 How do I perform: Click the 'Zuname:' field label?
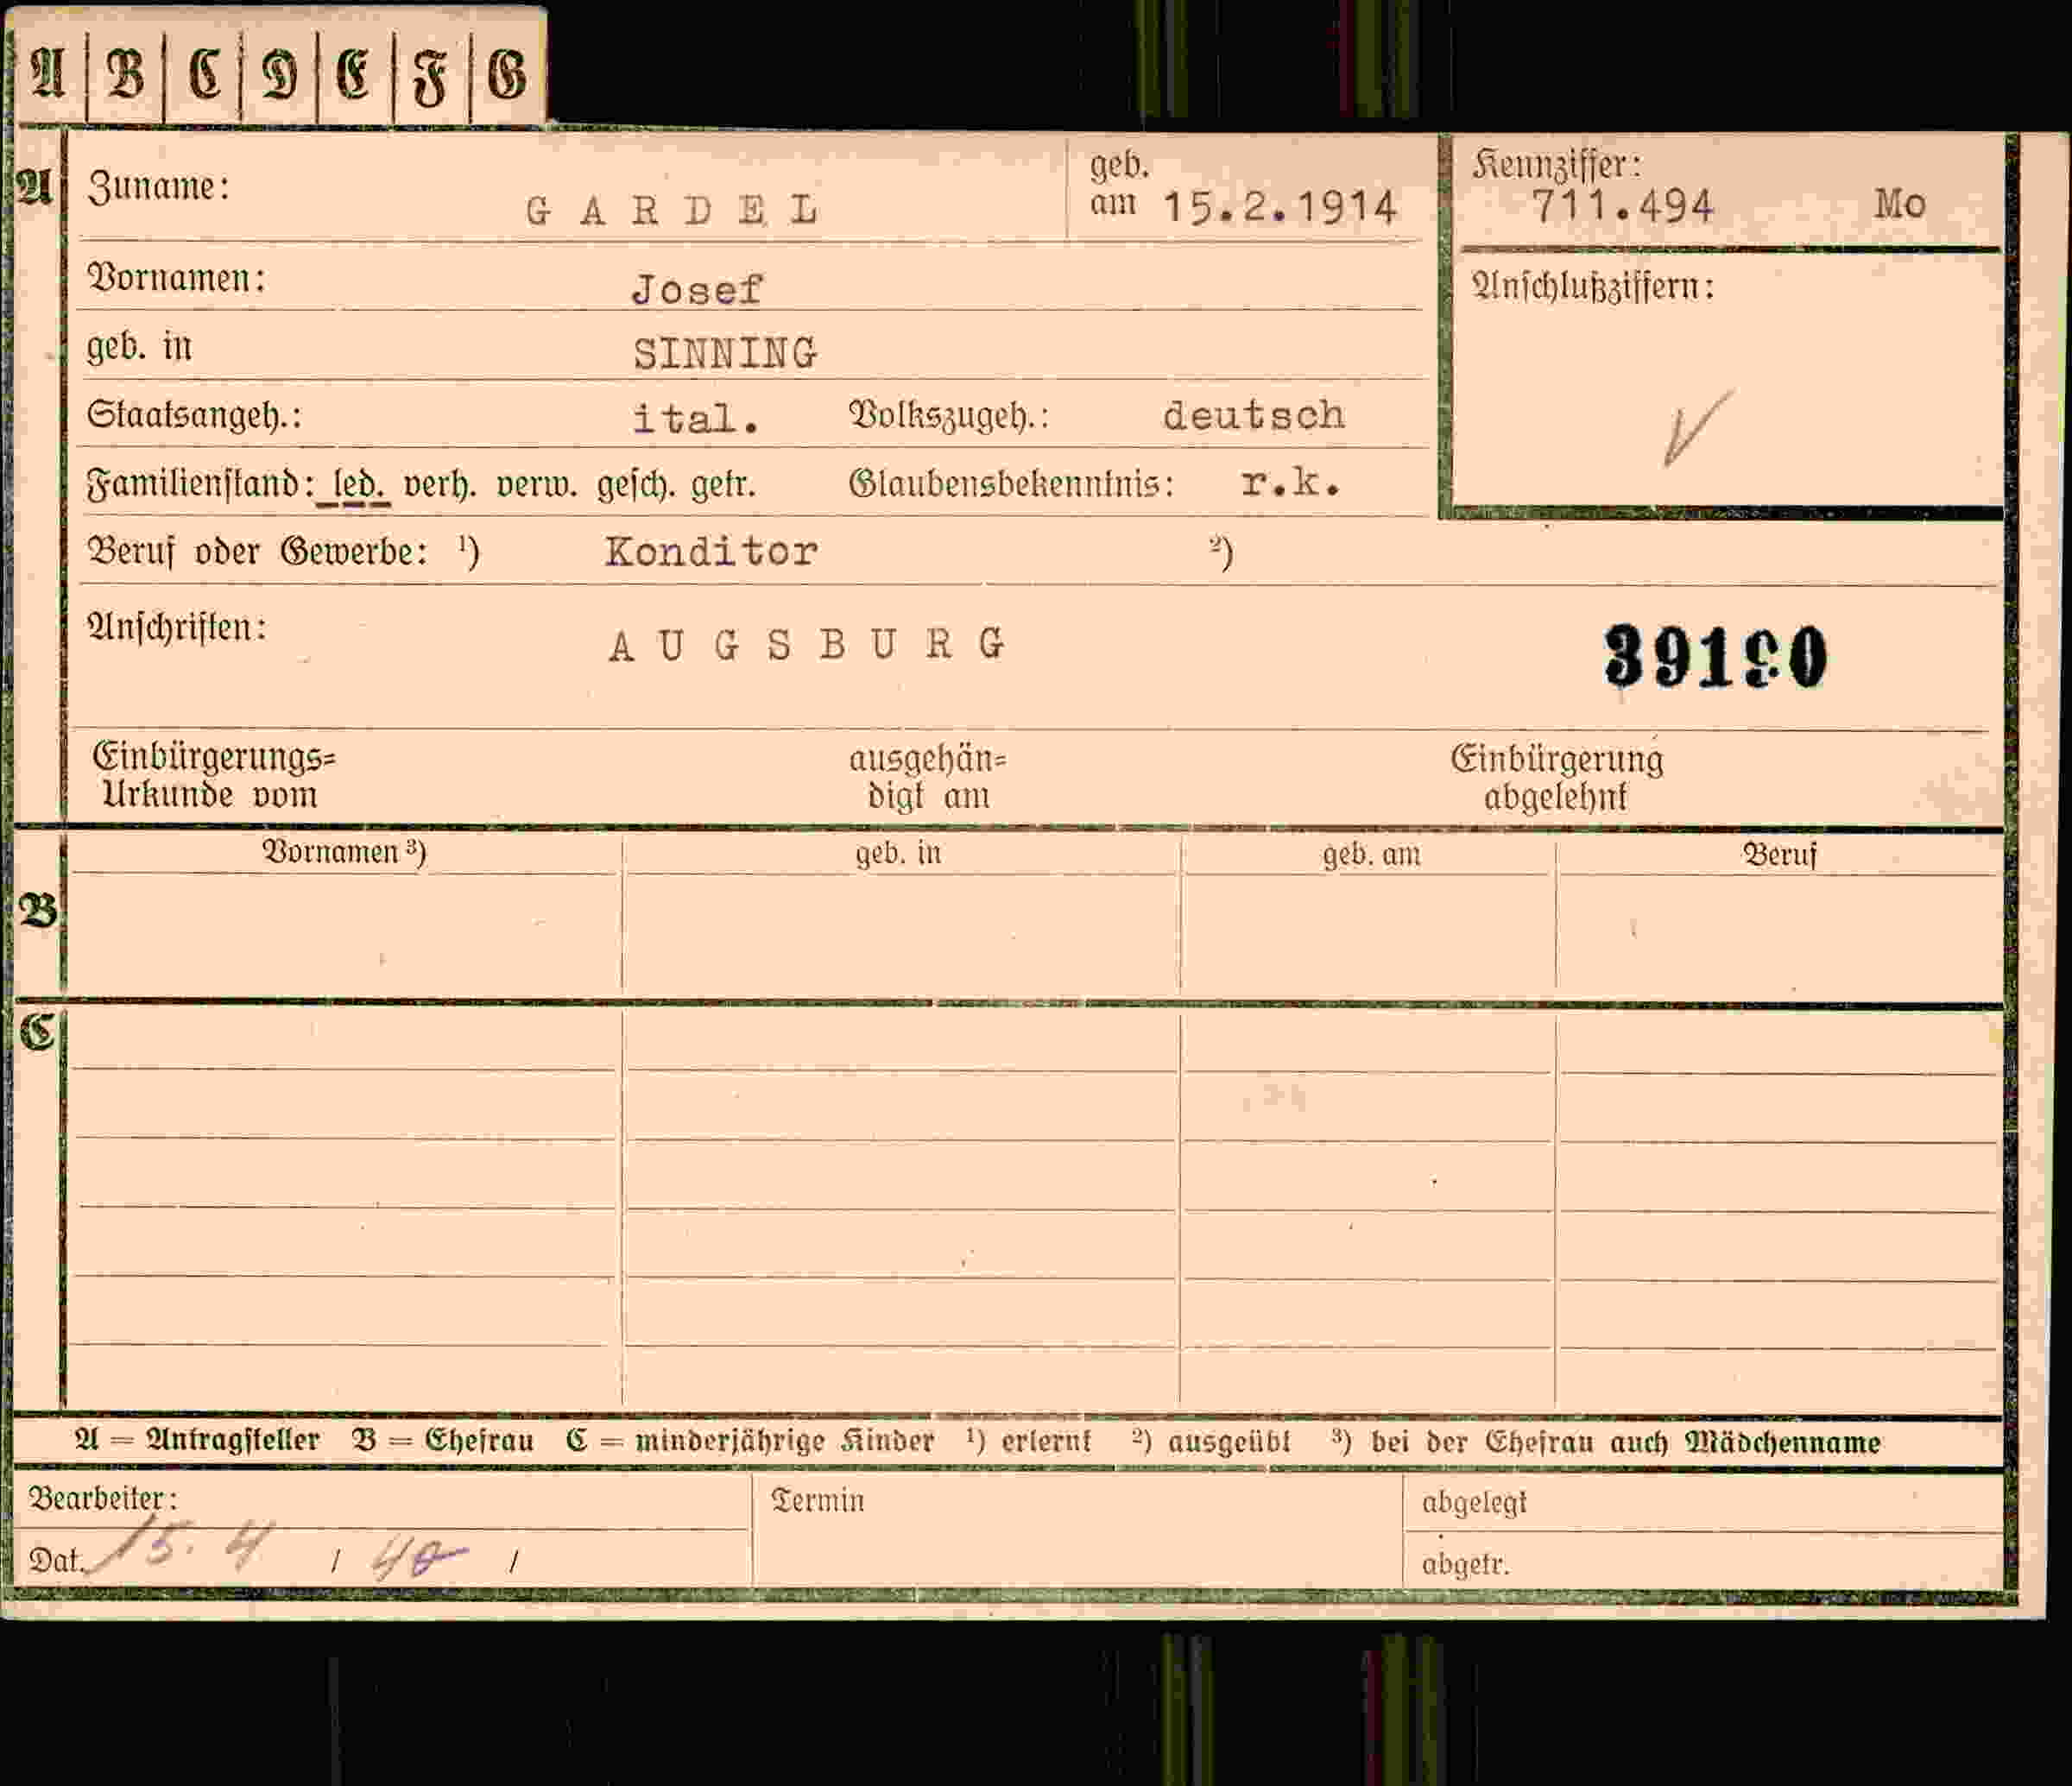pos(158,187)
